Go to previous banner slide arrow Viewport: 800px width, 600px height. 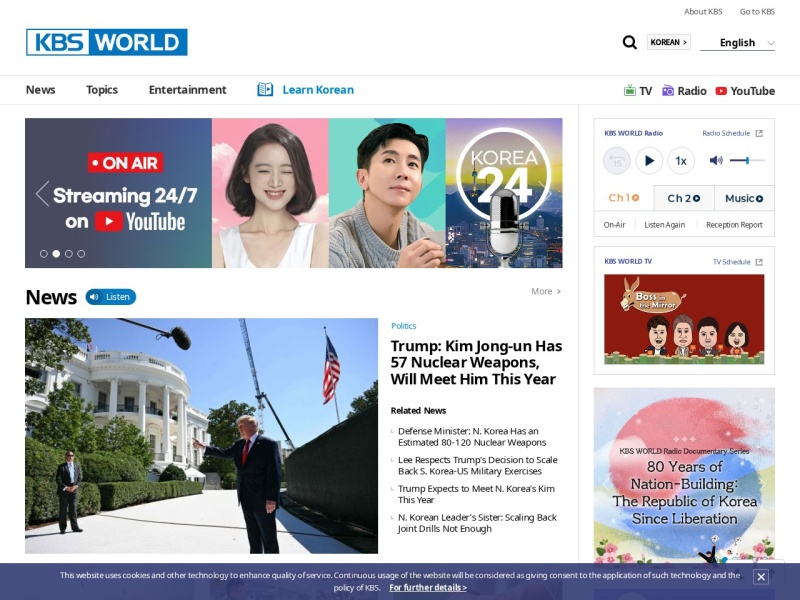point(42,193)
